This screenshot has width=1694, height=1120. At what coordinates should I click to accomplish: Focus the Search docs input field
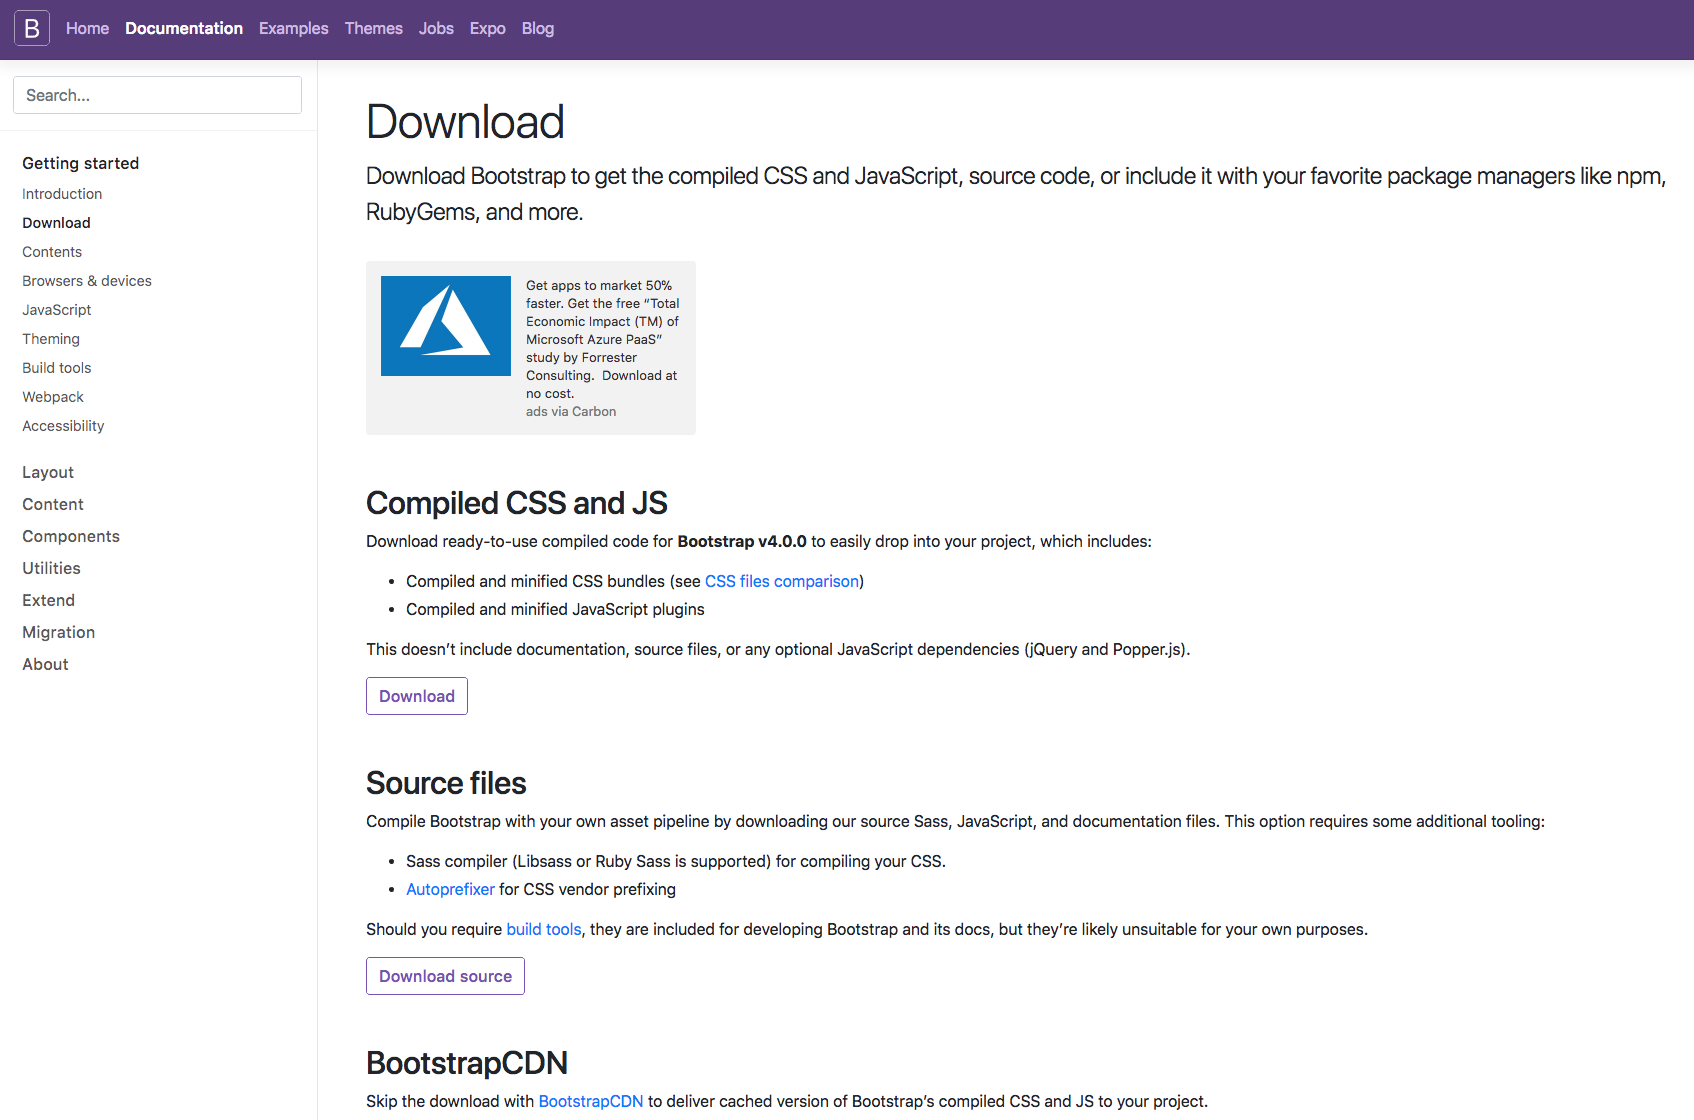157,95
